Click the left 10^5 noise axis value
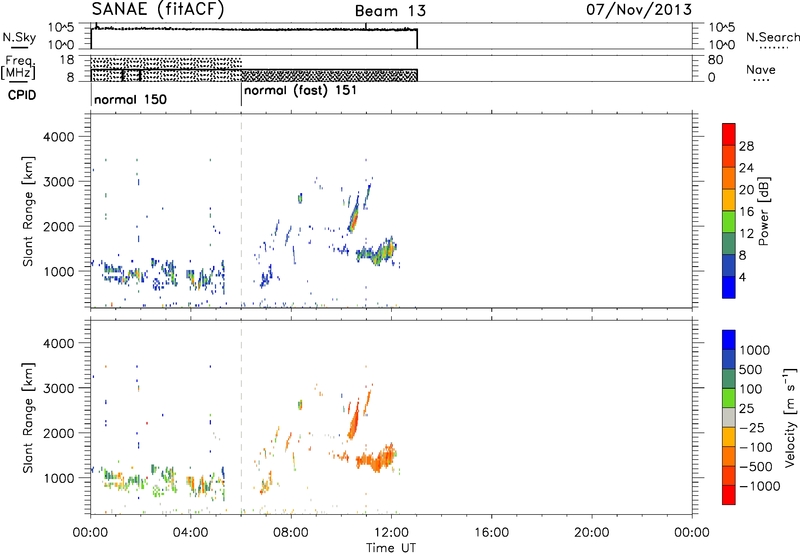 point(61,28)
